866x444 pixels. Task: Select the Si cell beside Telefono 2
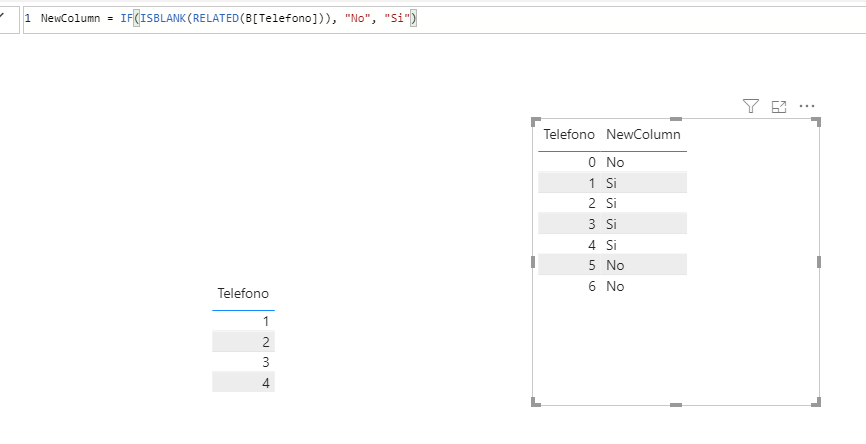(x=611, y=203)
